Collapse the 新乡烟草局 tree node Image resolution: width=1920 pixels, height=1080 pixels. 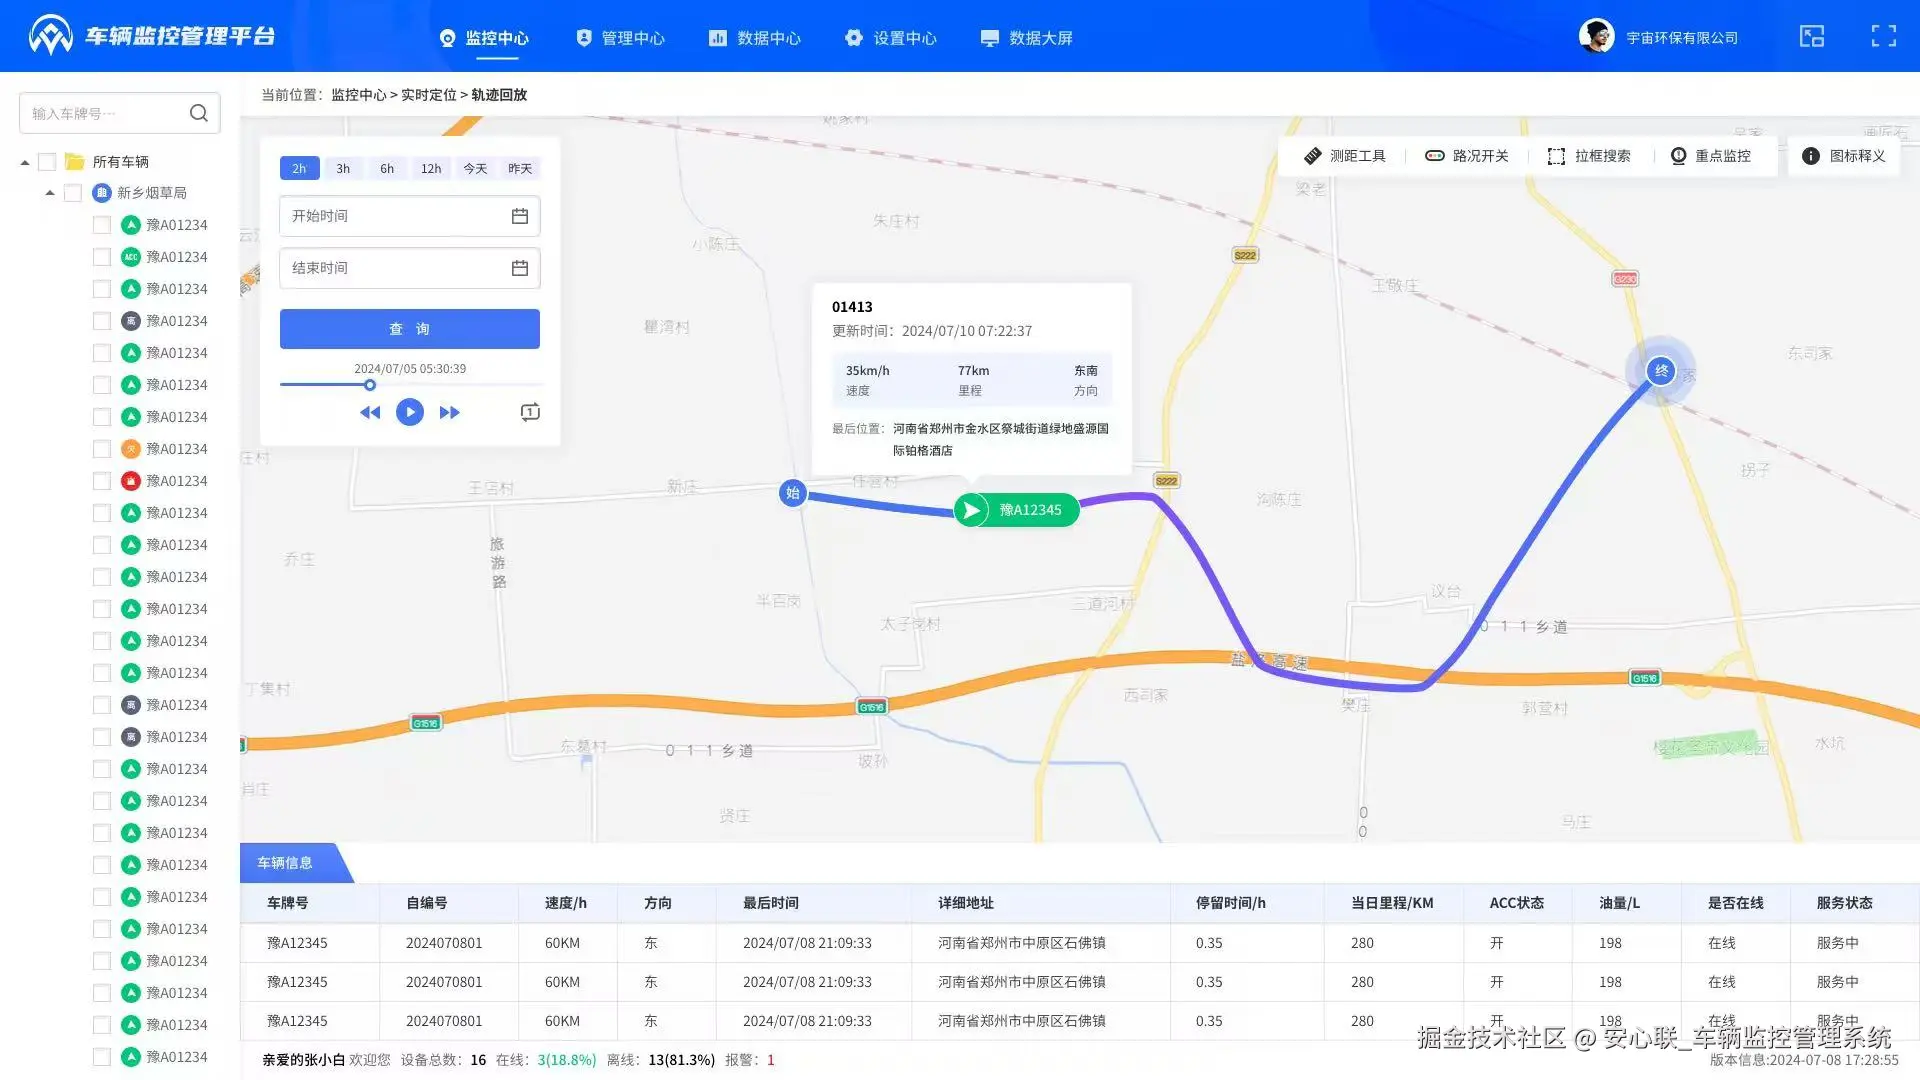(50, 193)
